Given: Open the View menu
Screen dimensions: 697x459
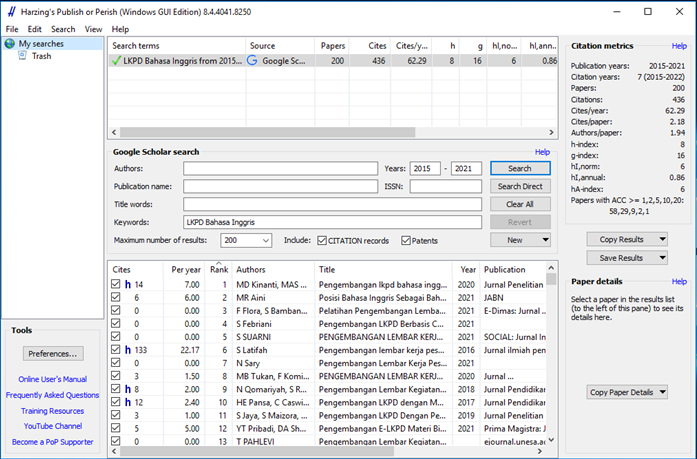Looking at the screenshot, I should tap(93, 29).
